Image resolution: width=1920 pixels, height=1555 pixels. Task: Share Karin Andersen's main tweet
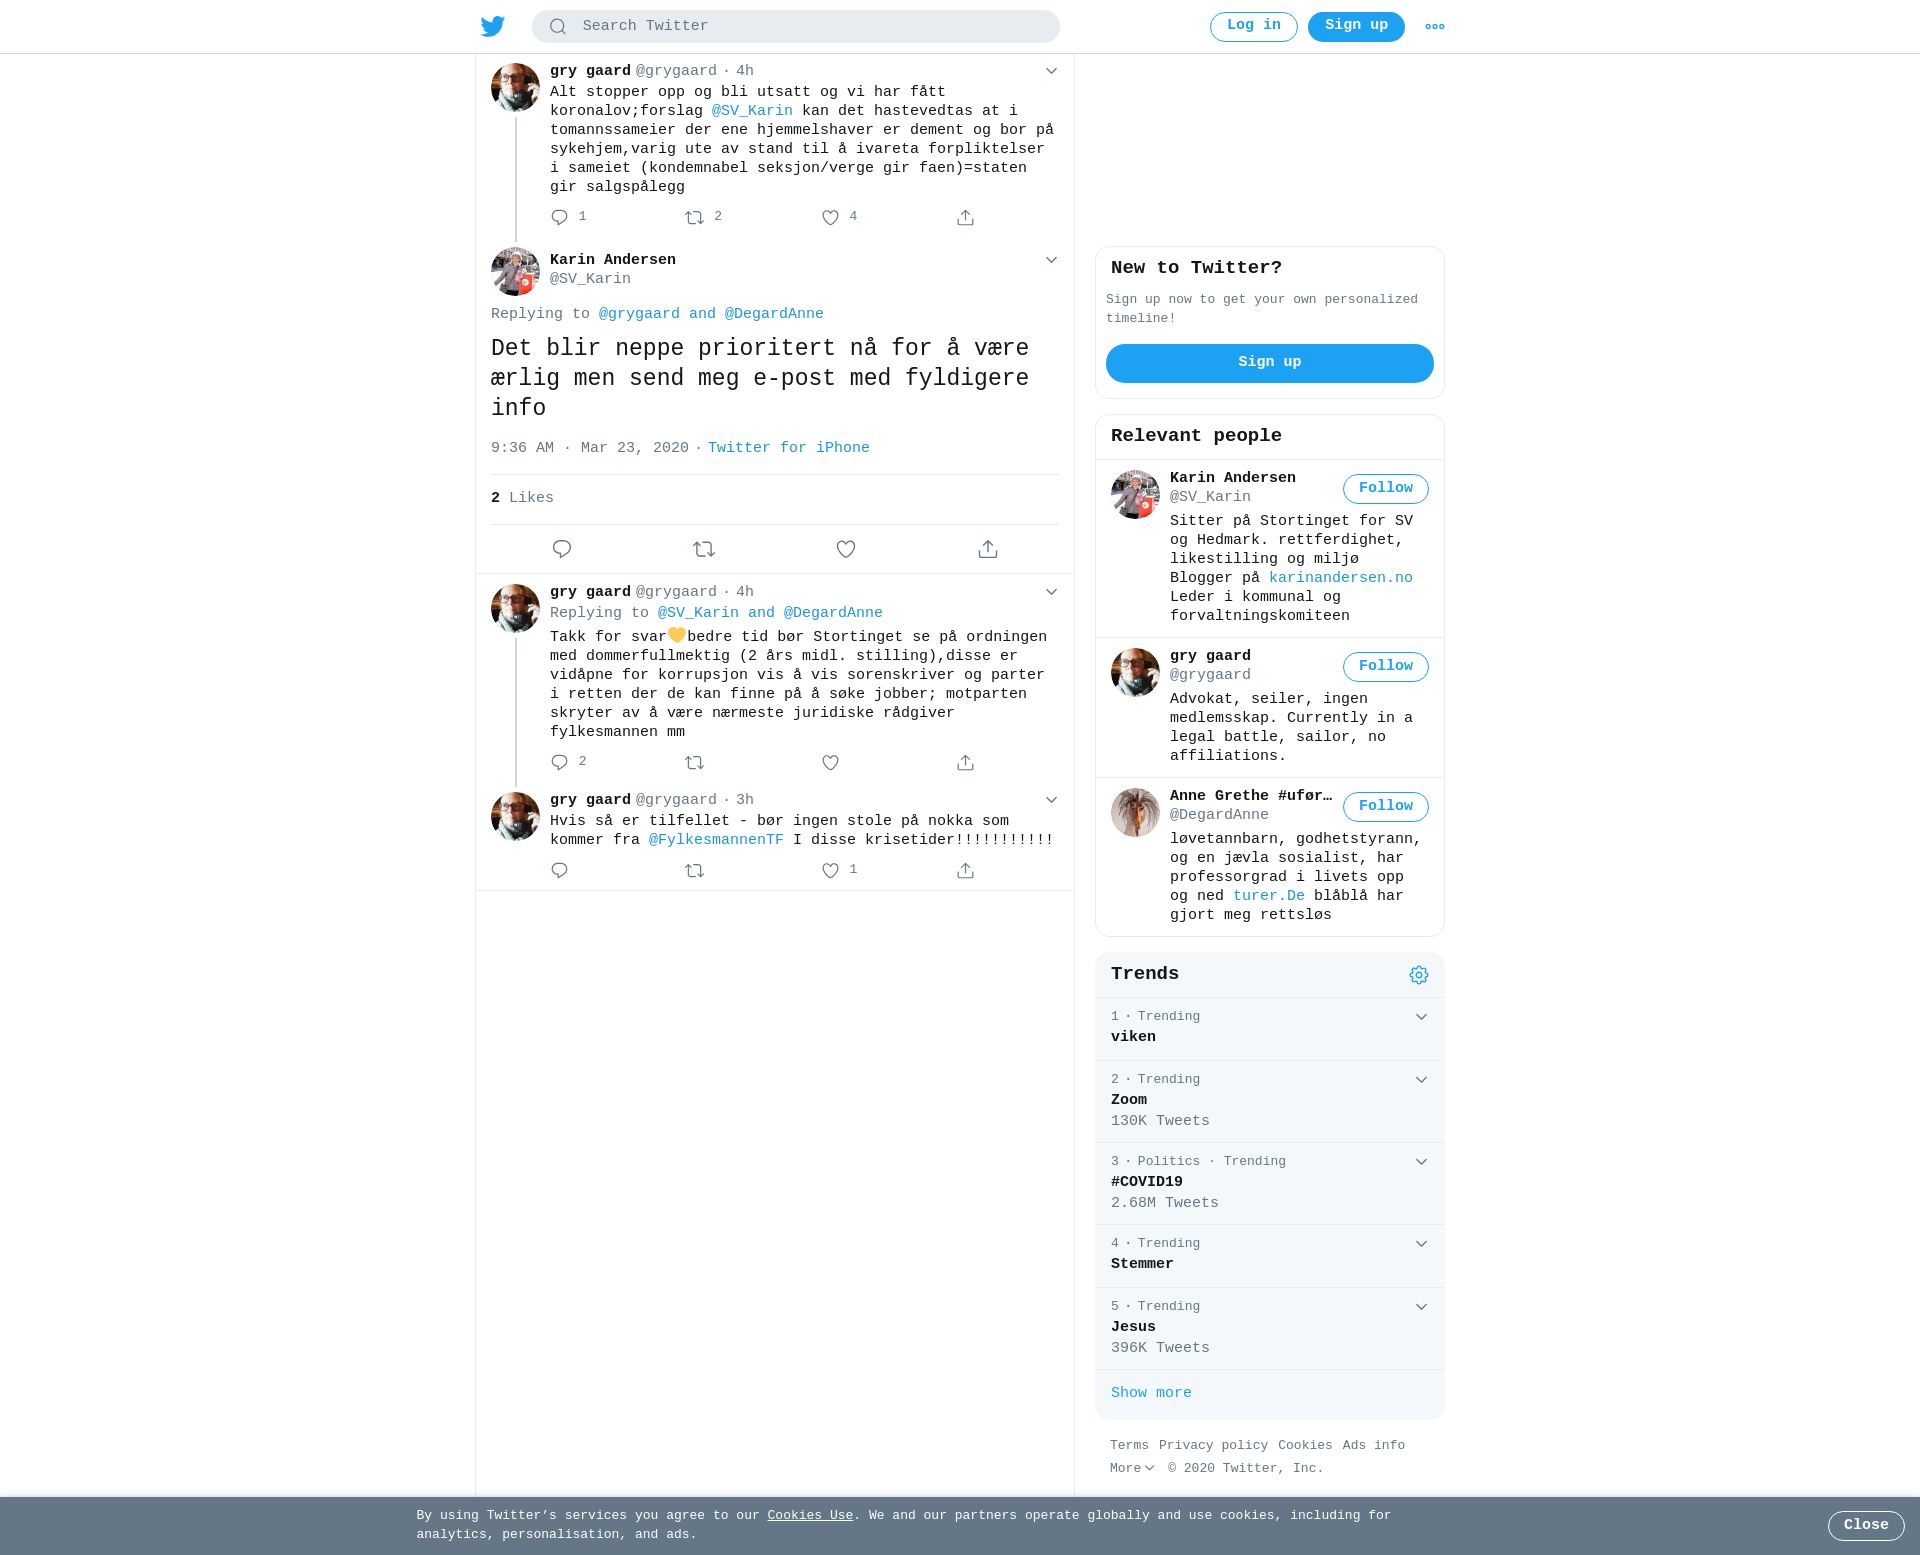[988, 549]
